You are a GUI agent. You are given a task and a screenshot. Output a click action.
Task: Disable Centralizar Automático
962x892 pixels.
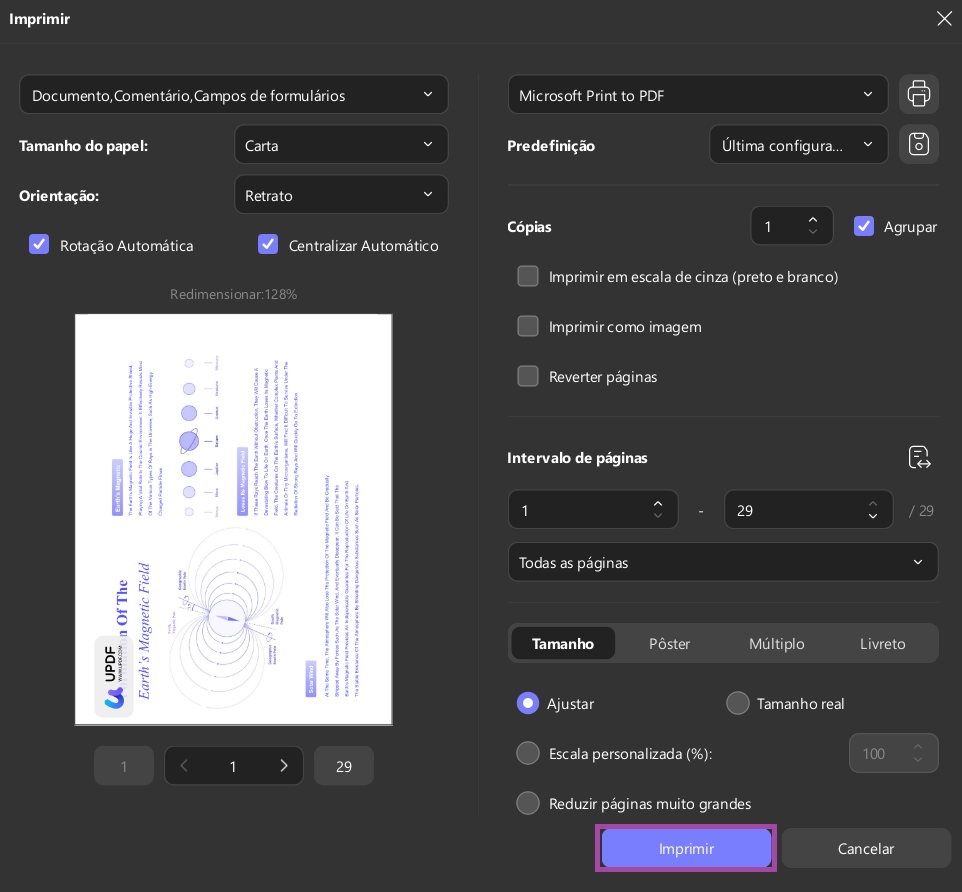(x=268, y=245)
